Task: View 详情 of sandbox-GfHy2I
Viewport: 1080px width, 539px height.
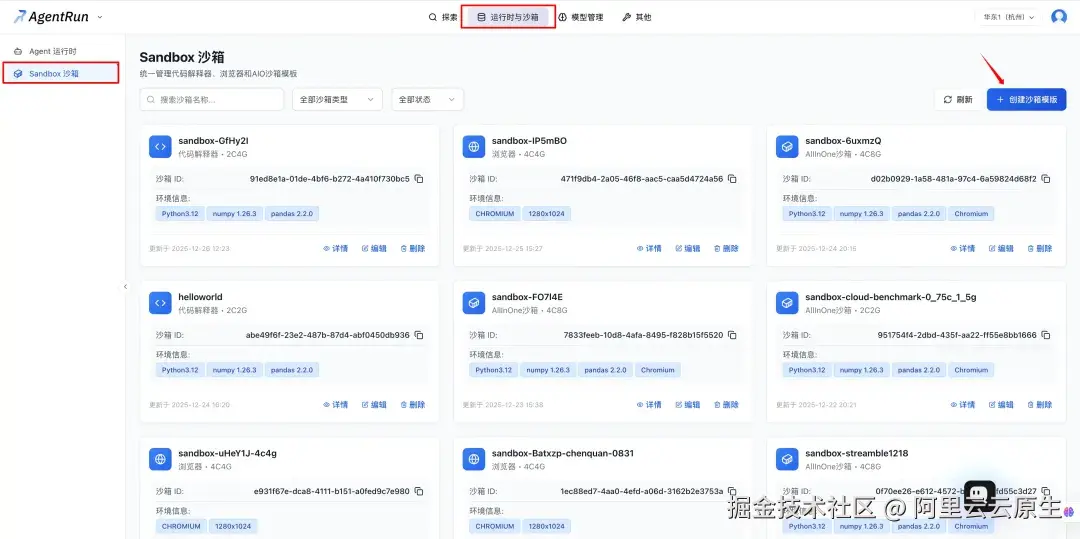Action: point(335,249)
